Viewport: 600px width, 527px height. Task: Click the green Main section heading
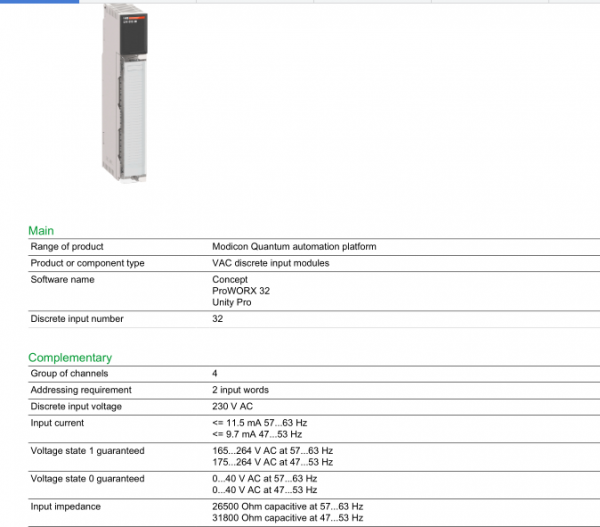(41, 231)
